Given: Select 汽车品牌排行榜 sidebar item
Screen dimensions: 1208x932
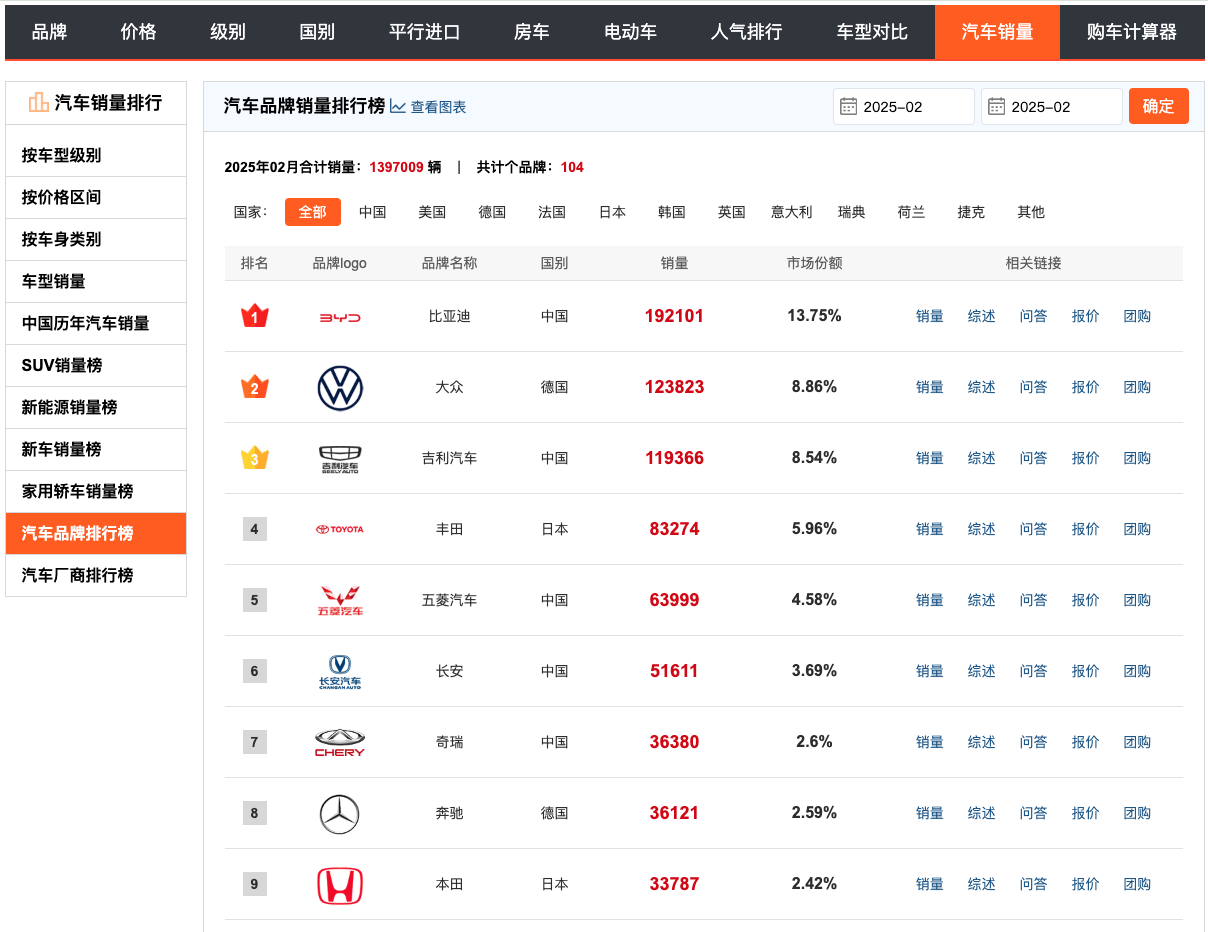Looking at the screenshot, I should point(96,533).
